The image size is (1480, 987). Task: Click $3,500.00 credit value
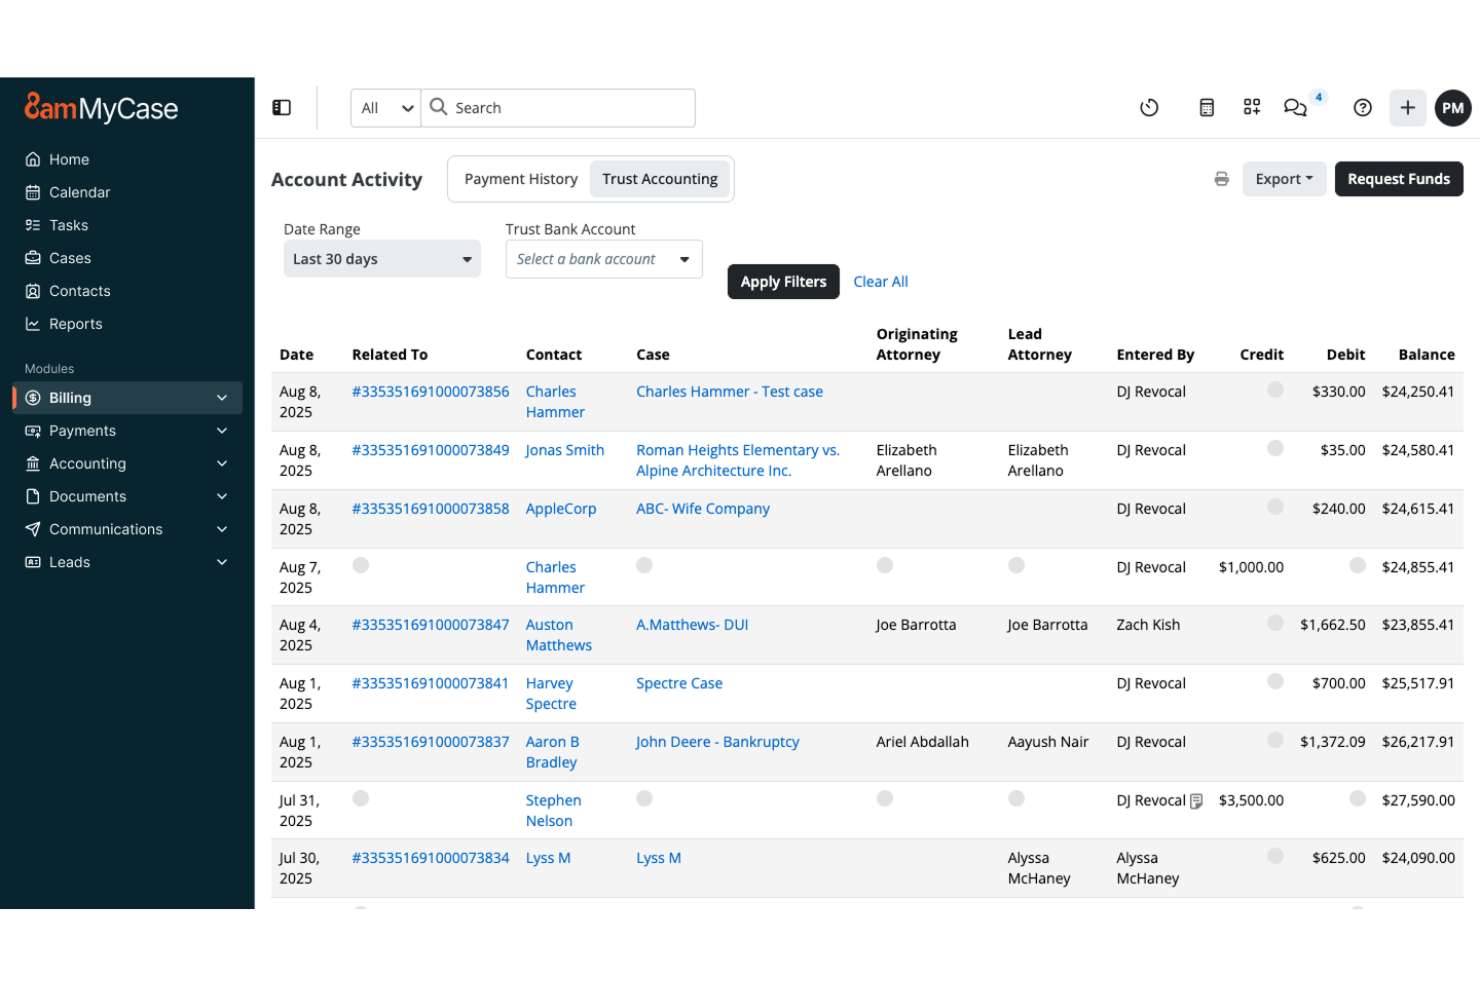[1251, 801]
